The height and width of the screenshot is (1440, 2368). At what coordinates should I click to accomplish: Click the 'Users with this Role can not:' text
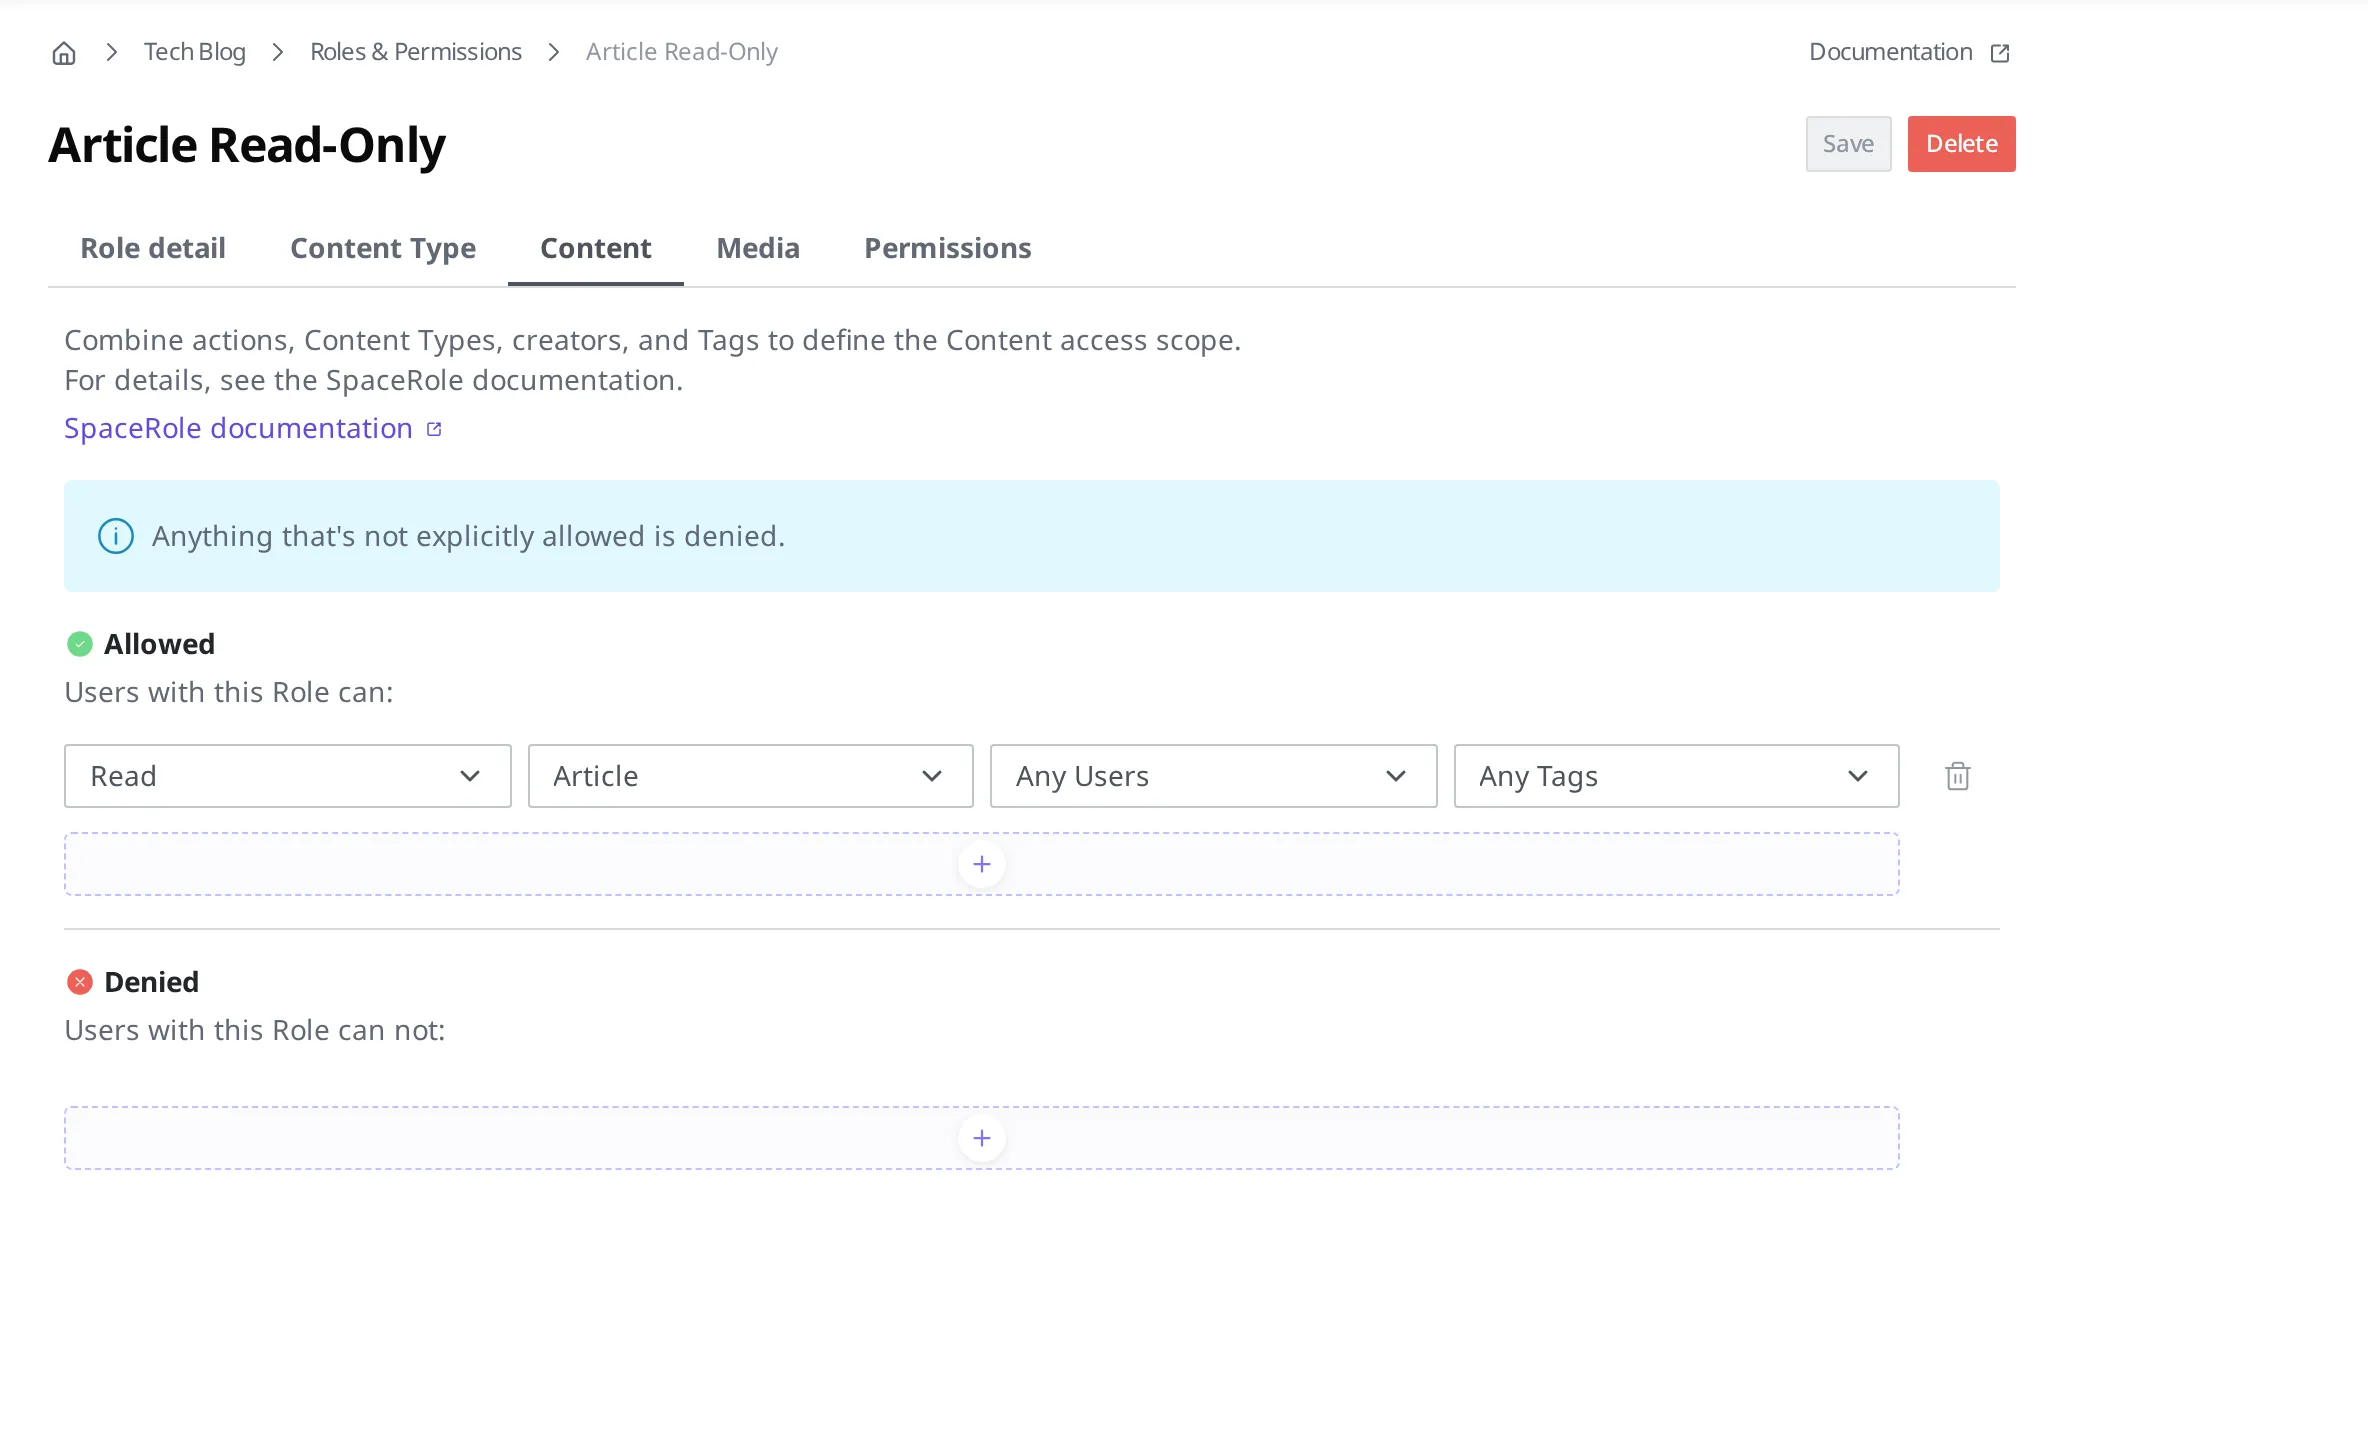coord(255,1030)
